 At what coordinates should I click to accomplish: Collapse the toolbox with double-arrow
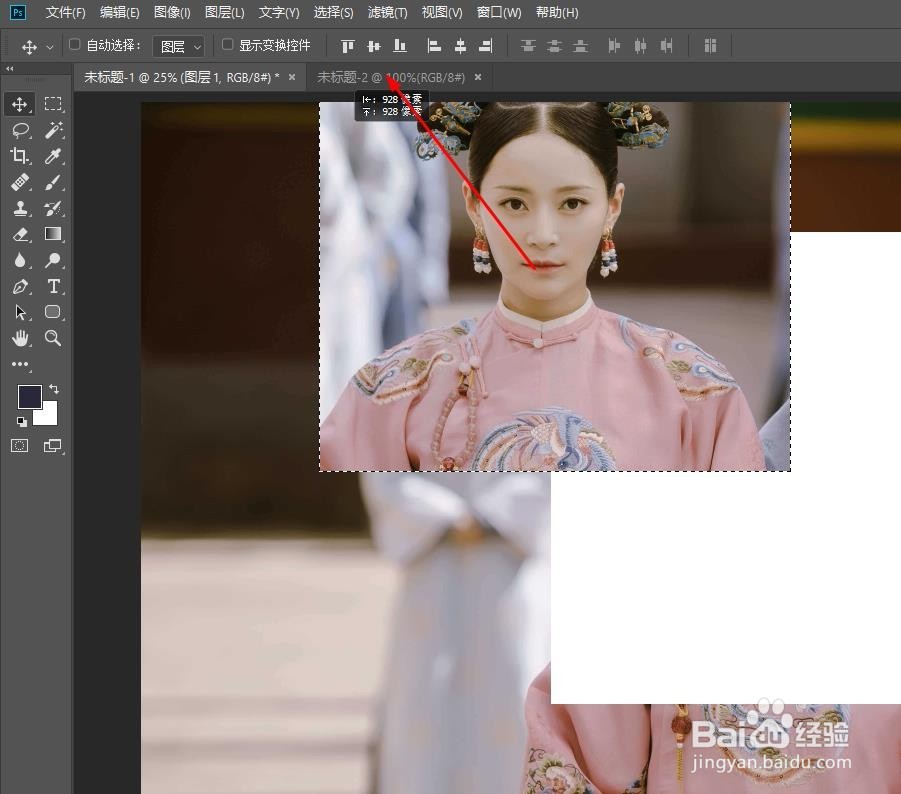pos(9,69)
